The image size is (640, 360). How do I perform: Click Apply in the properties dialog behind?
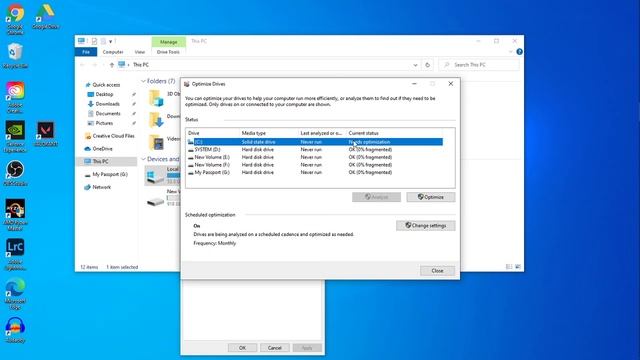pos(307,348)
